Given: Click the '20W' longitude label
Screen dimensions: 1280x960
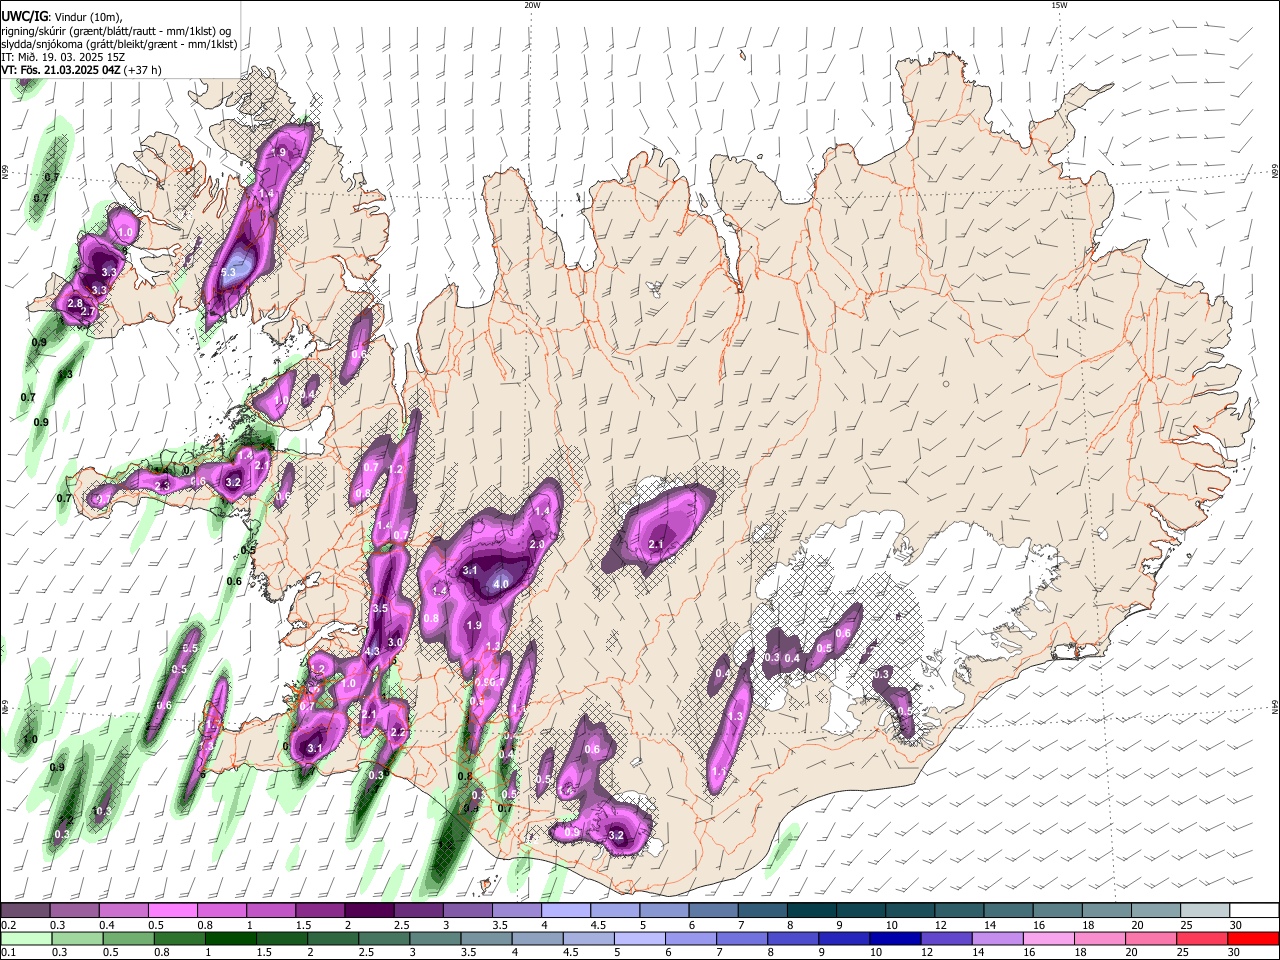Looking at the screenshot, I should click(x=532, y=5).
